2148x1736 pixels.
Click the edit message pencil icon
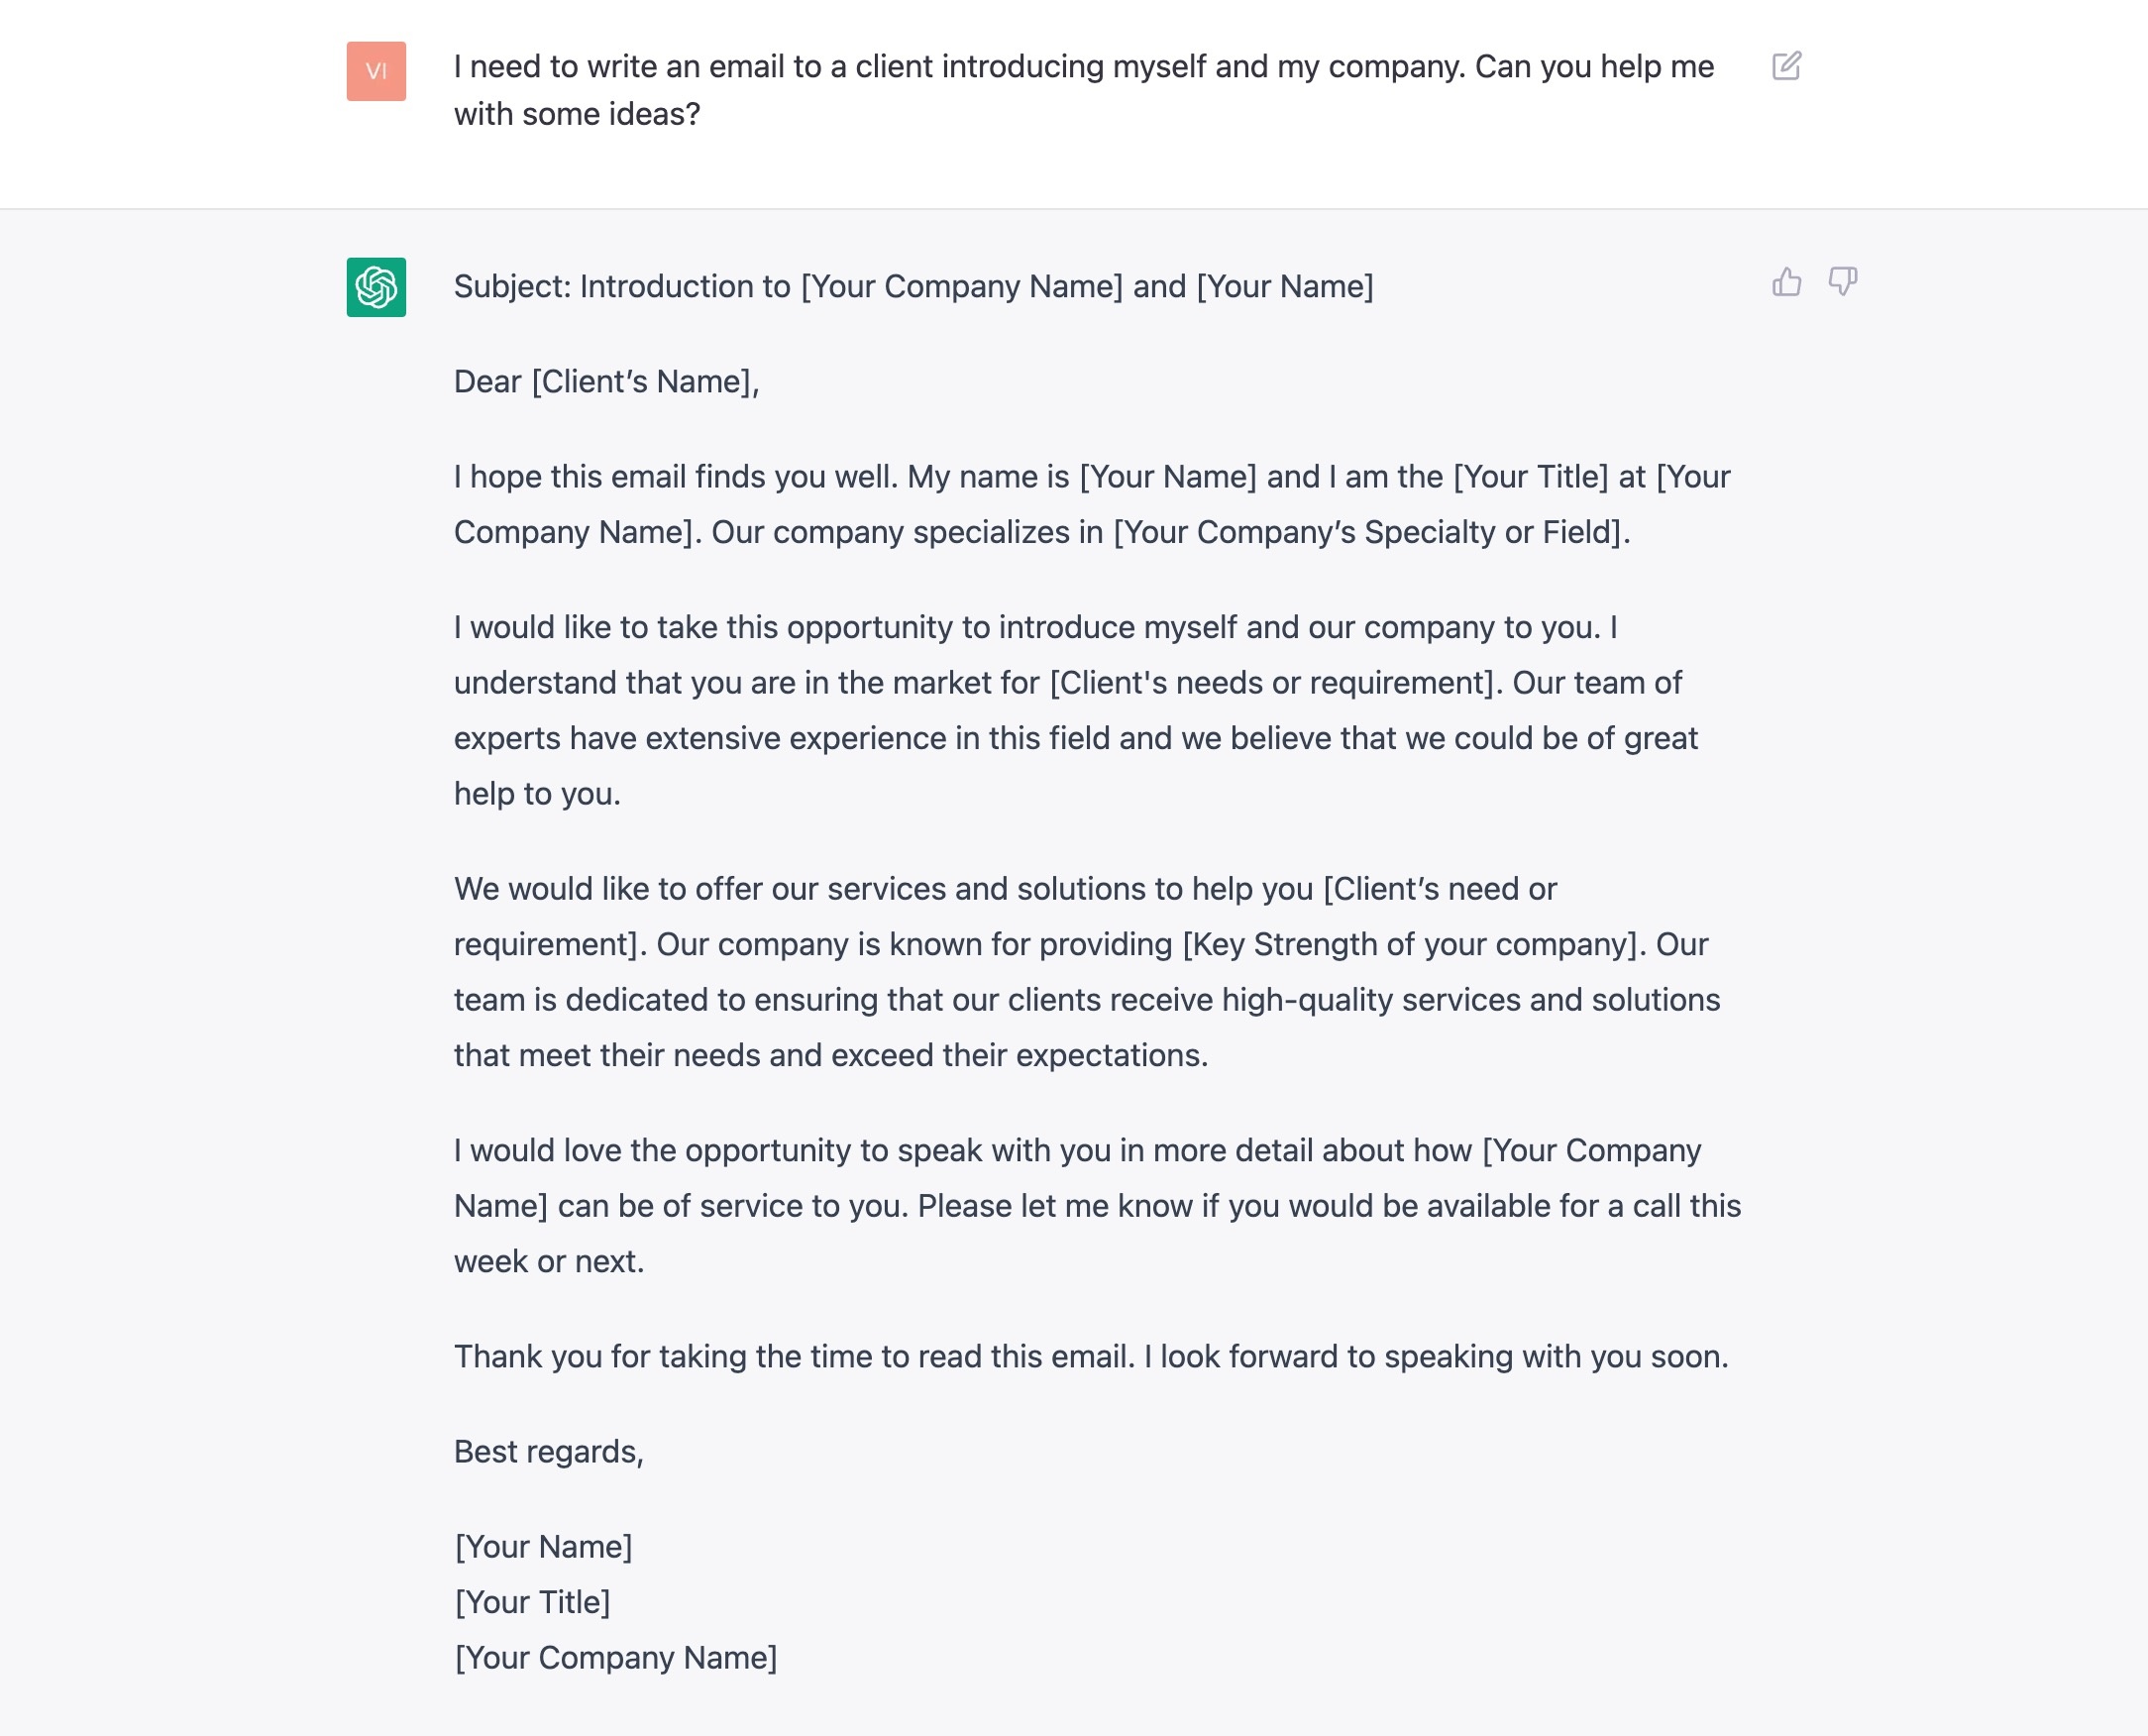pyautogui.click(x=1786, y=66)
